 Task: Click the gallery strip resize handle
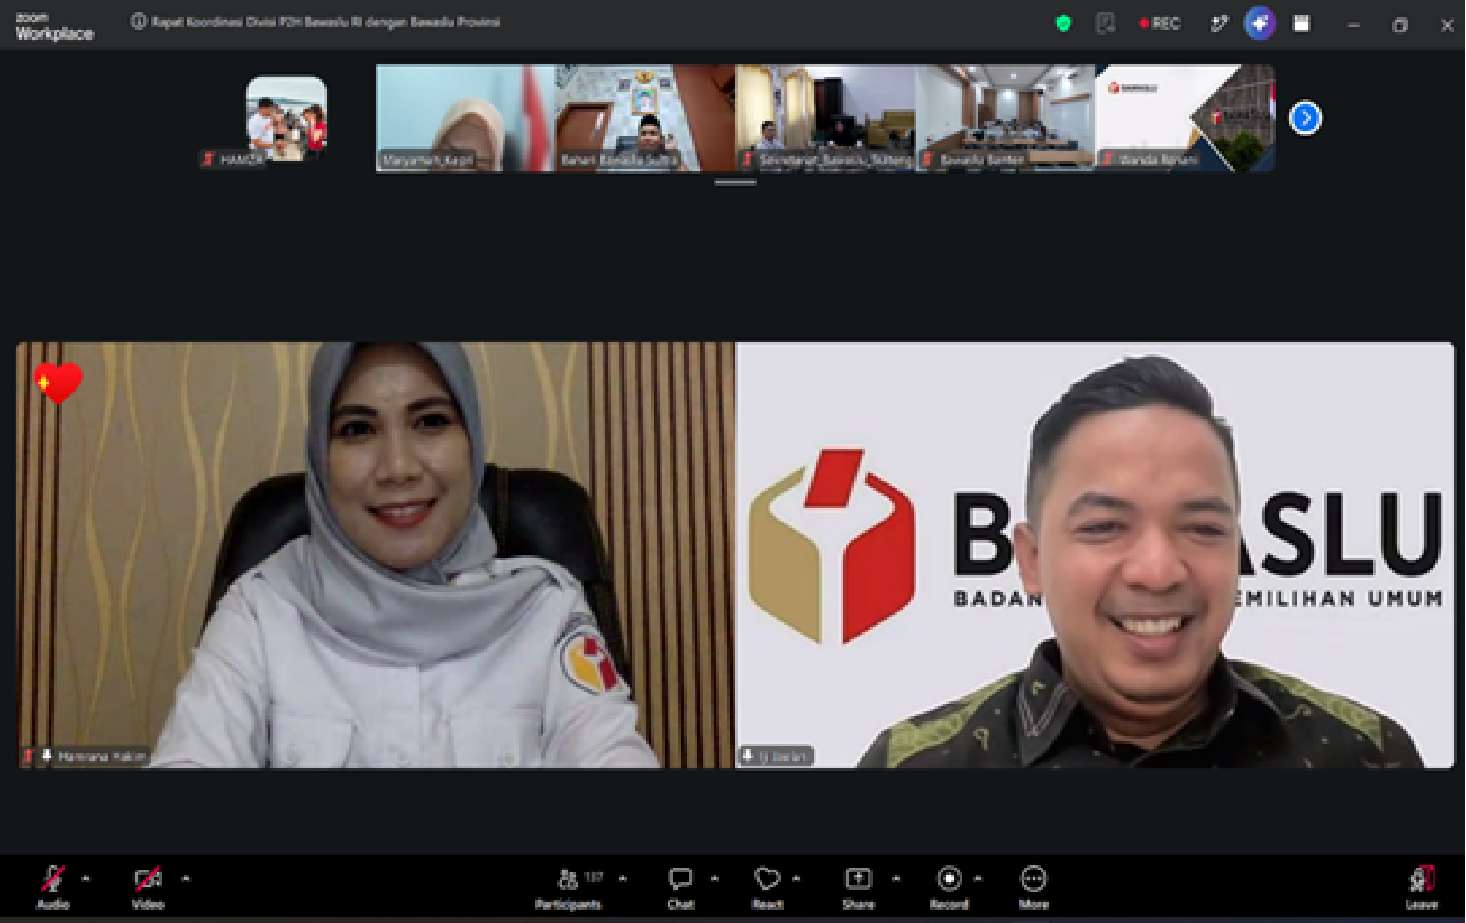(x=735, y=183)
